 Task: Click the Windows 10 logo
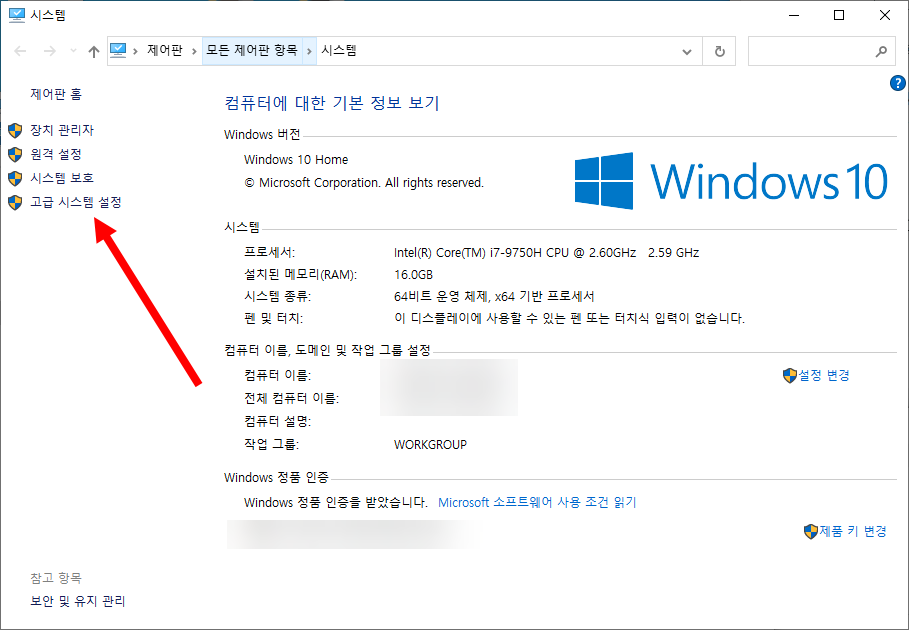[731, 181]
